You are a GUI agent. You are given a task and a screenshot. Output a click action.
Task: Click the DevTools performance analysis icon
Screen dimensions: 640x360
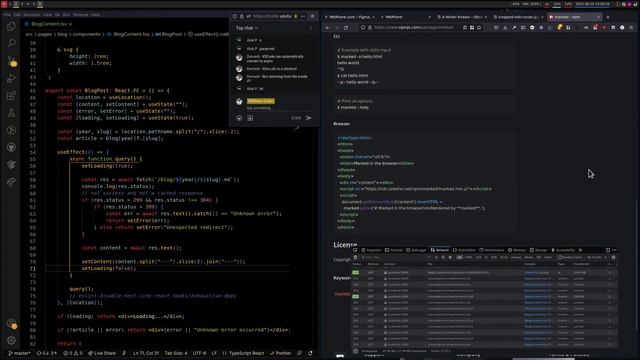tap(356, 351)
